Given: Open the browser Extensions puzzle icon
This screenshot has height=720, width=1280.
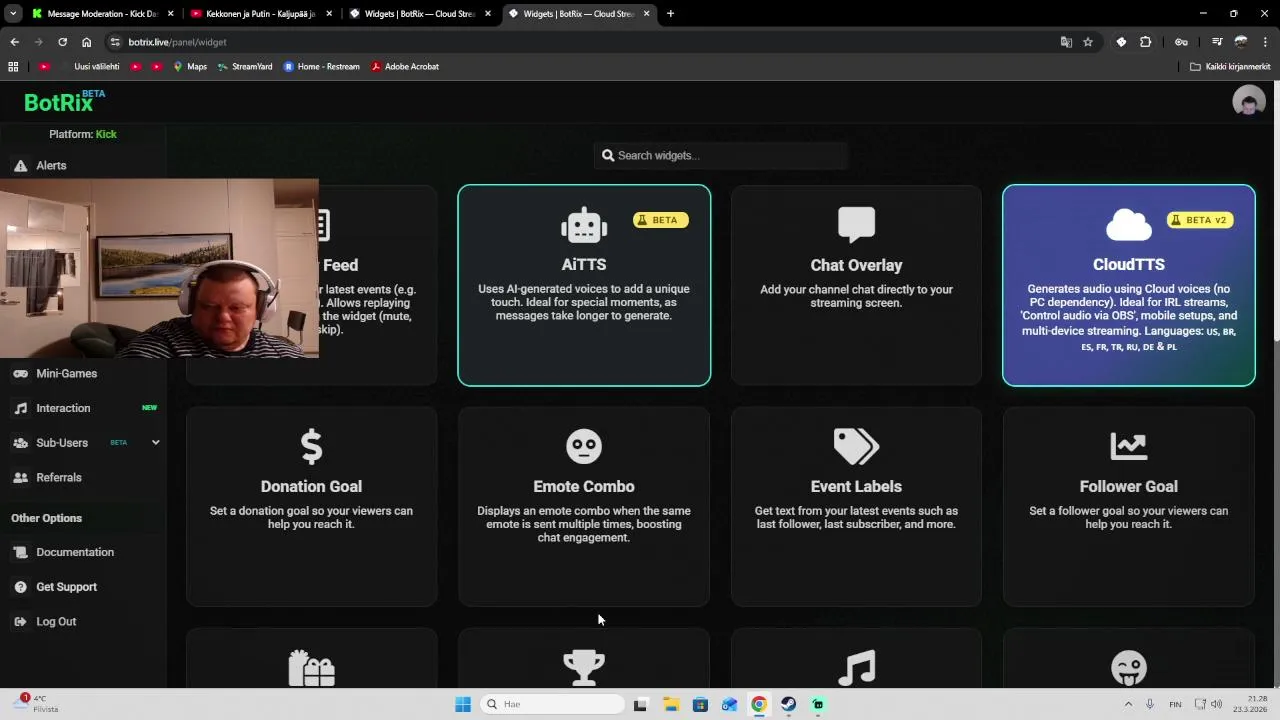Looking at the screenshot, I should (x=1145, y=42).
